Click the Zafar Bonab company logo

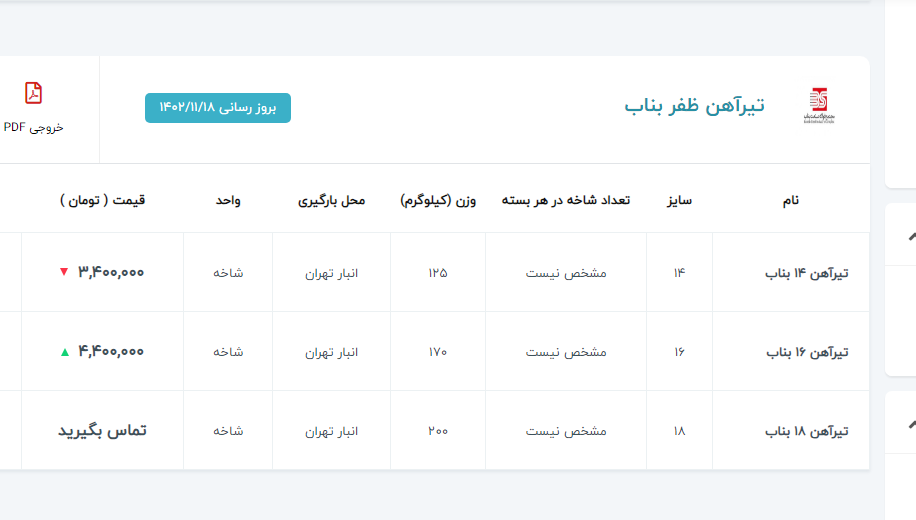pyautogui.click(x=818, y=104)
